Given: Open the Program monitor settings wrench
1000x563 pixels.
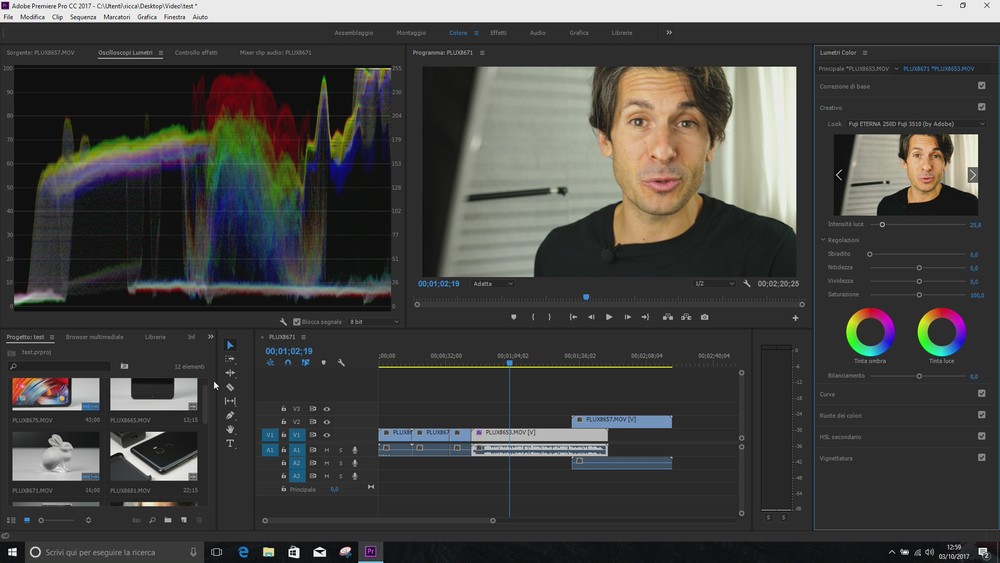Looking at the screenshot, I should [x=747, y=284].
